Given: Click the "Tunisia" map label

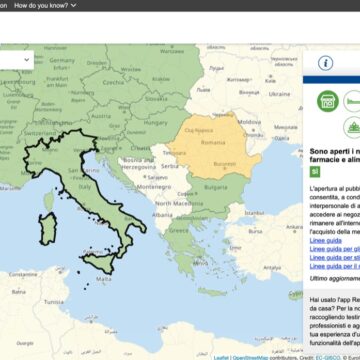Looking at the screenshot, I should (54, 302).
